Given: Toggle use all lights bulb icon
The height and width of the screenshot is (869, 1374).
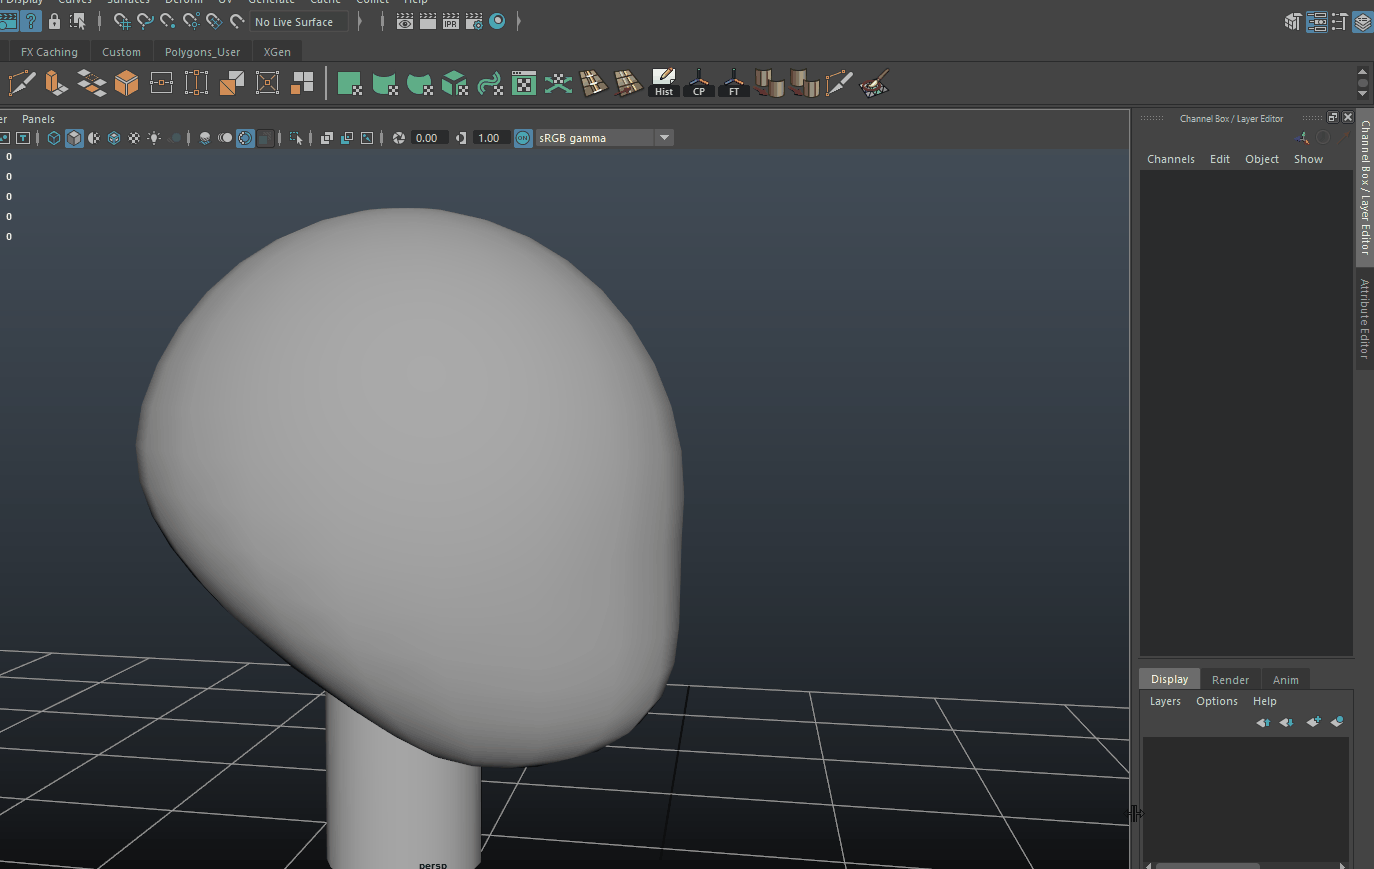Looking at the screenshot, I should 154,138.
